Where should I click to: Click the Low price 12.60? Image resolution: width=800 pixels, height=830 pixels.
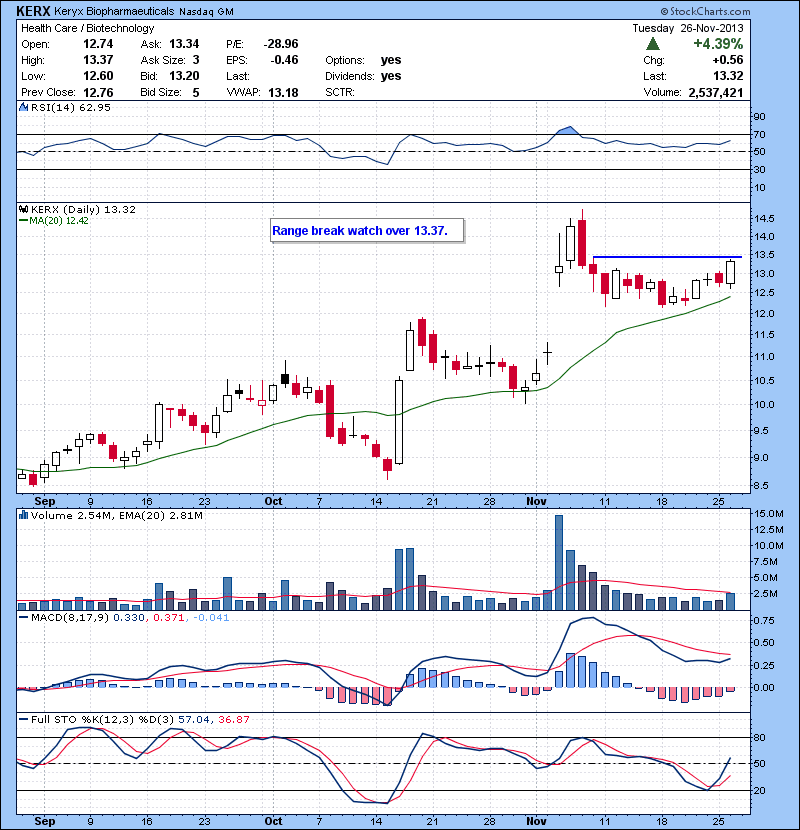(x=98, y=76)
